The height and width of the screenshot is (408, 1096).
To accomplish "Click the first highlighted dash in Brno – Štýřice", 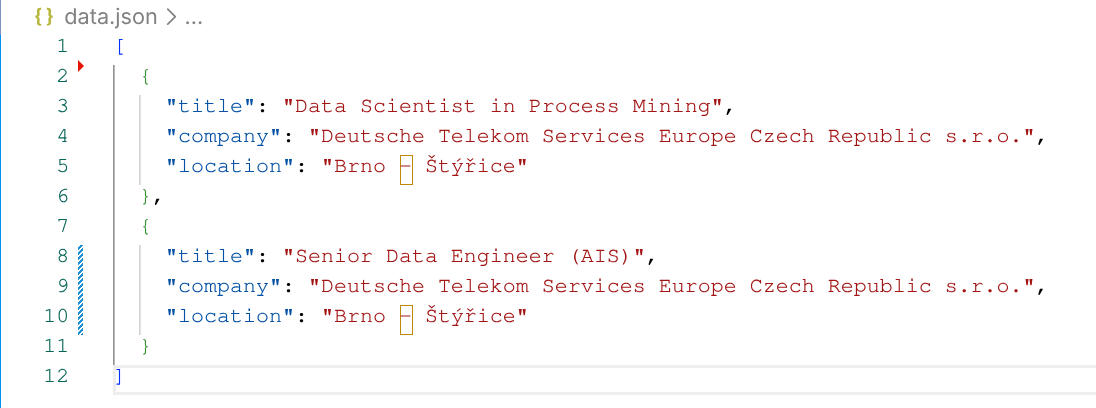I will [x=406, y=166].
